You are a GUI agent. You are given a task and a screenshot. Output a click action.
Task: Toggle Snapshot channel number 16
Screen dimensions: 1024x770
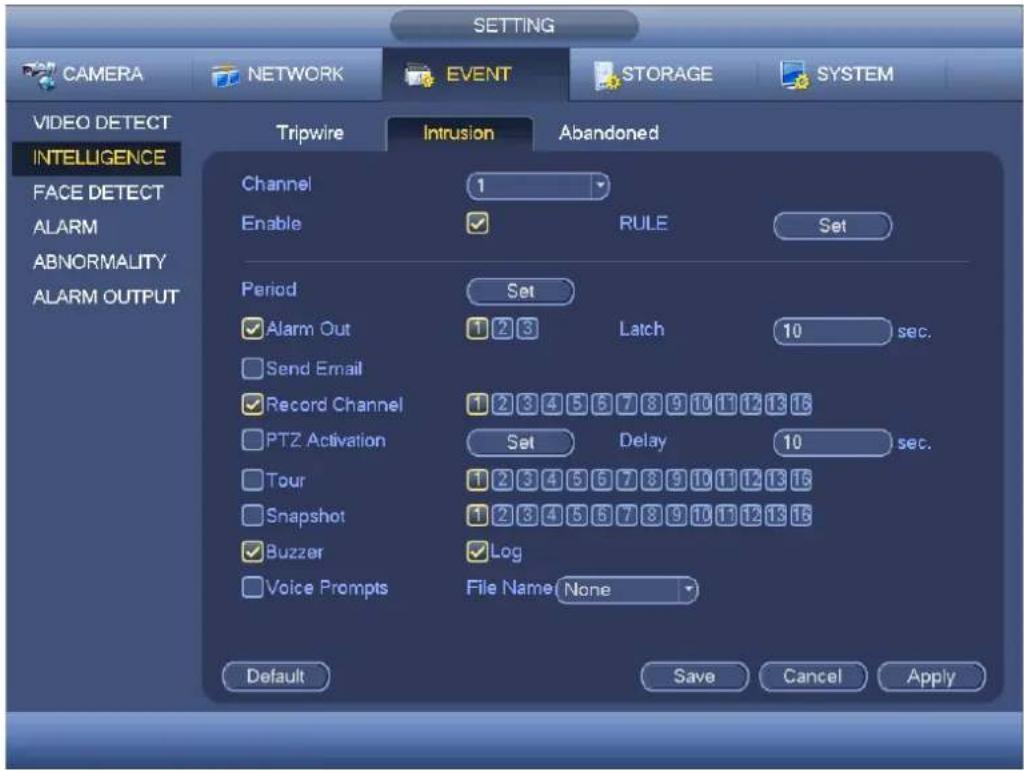801,516
